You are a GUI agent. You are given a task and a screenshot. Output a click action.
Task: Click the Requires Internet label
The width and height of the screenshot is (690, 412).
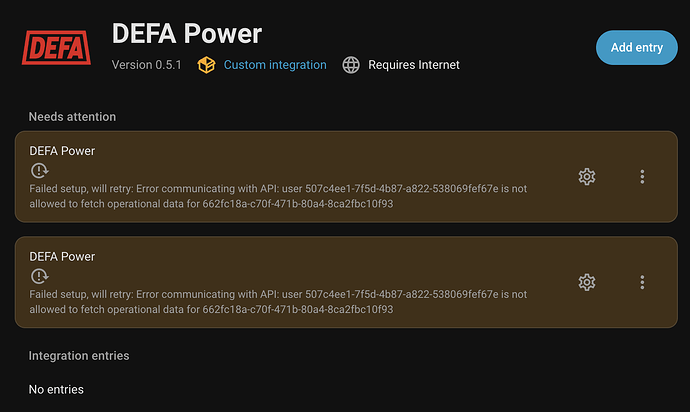[x=414, y=65]
